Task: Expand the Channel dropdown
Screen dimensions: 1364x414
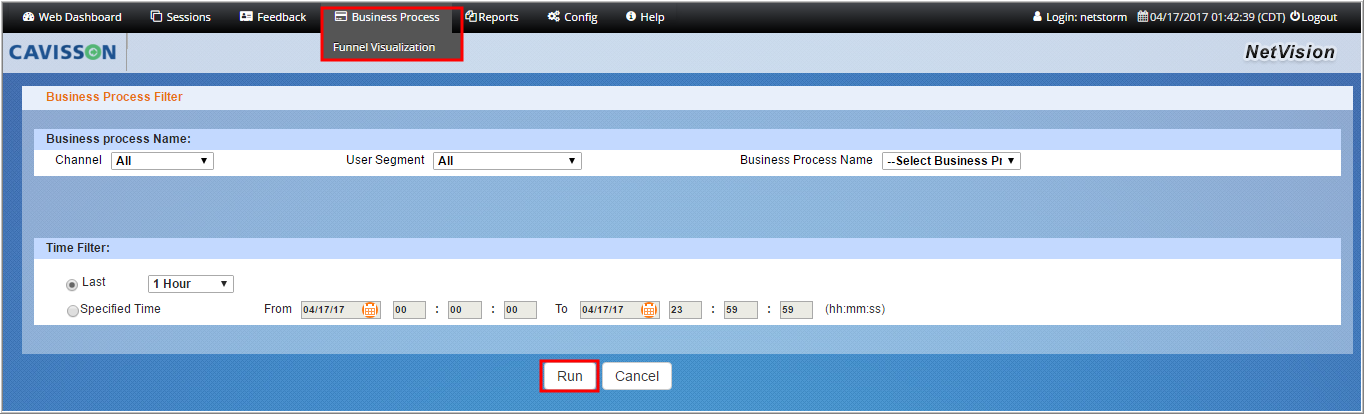Action: click(x=162, y=161)
